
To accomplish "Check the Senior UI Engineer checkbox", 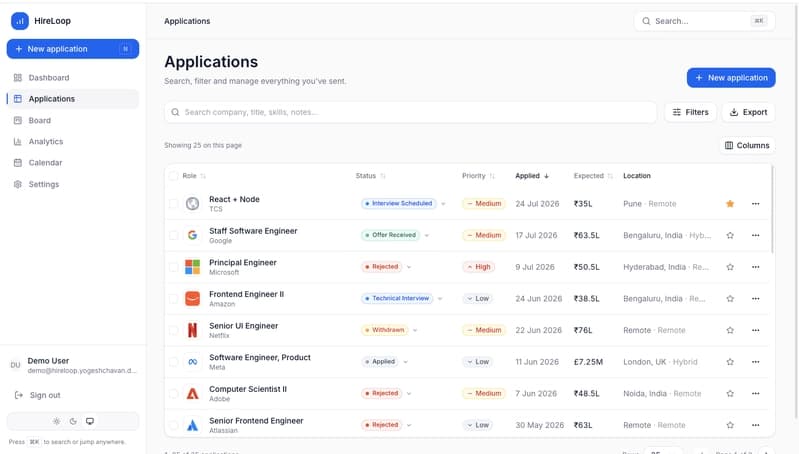I will (x=173, y=330).
